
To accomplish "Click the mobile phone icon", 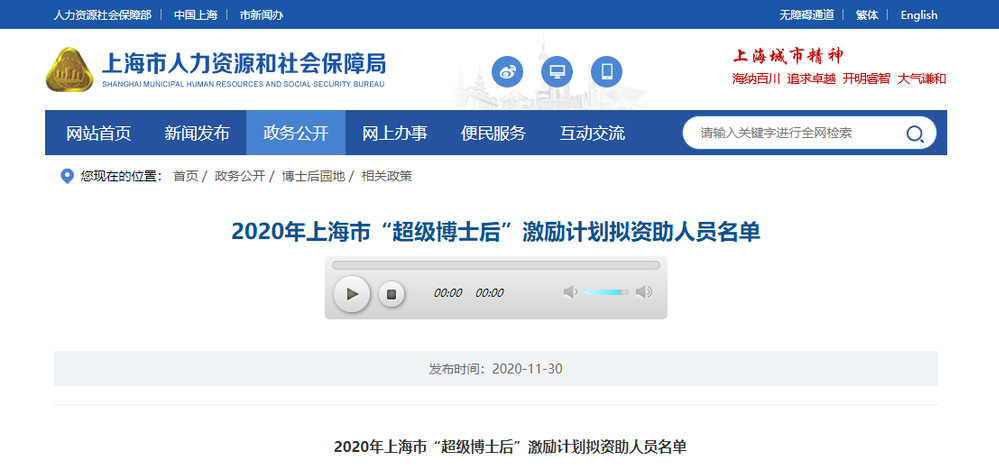I will click(x=606, y=72).
